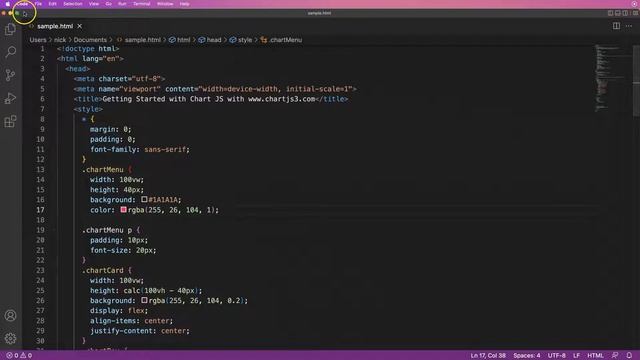Open the Code menu
Image resolution: width=640 pixels, height=360 pixels.
point(22,4)
